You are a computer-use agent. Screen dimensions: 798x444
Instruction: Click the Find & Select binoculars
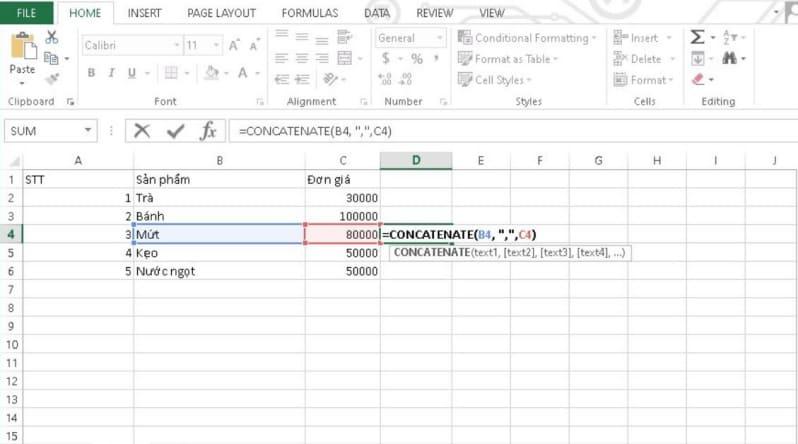tap(729, 59)
